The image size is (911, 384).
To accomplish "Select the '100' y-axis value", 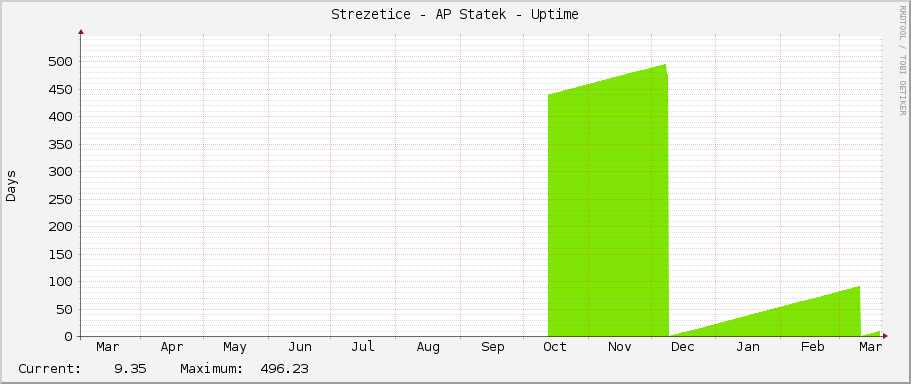I will tap(60, 282).
